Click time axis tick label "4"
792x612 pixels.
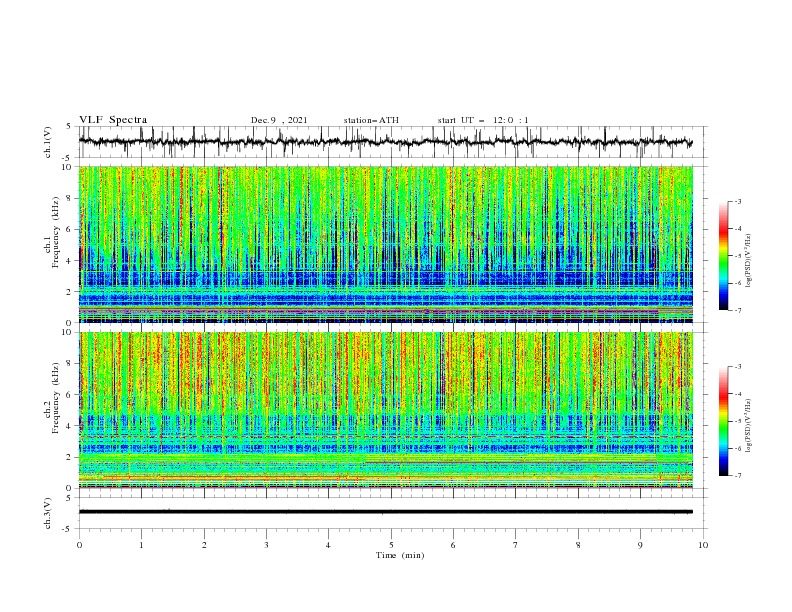328,545
